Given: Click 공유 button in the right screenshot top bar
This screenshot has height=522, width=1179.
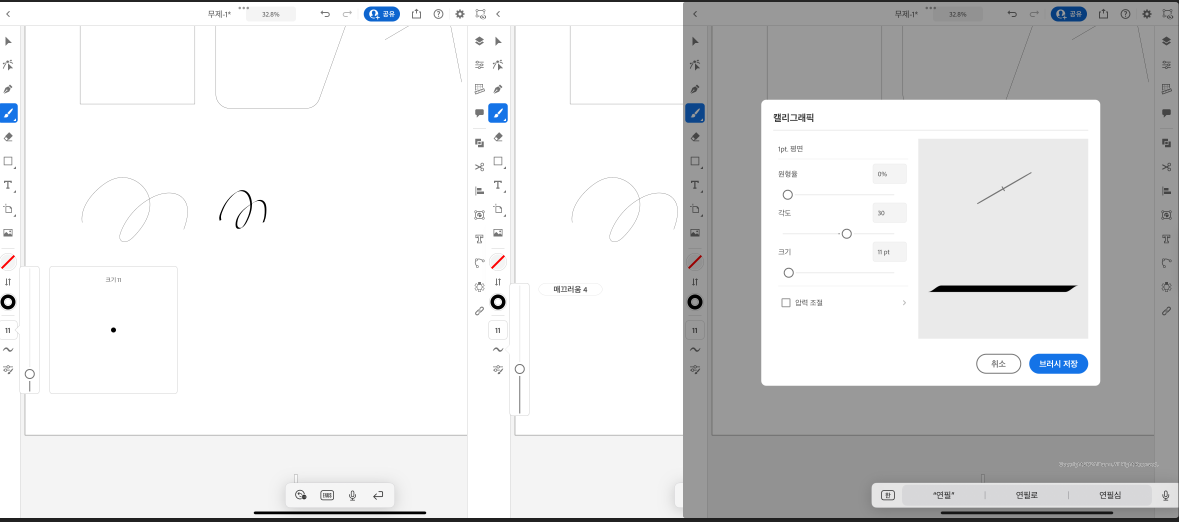Looking at the screenshot, I should click(x=1068, y=14).
